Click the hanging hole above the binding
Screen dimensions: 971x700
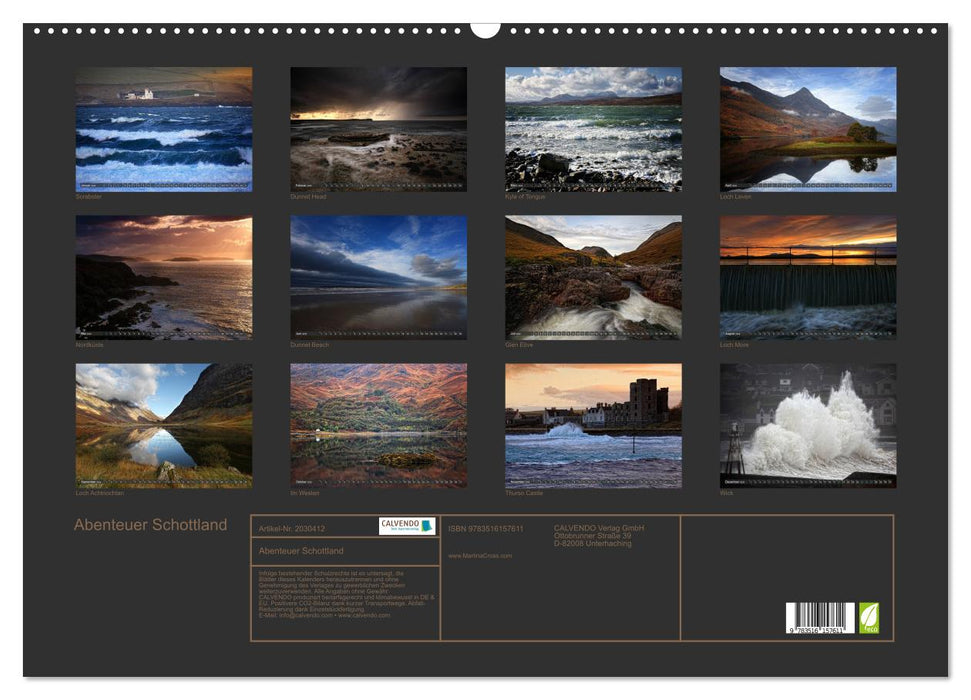(x=484, y=20)
